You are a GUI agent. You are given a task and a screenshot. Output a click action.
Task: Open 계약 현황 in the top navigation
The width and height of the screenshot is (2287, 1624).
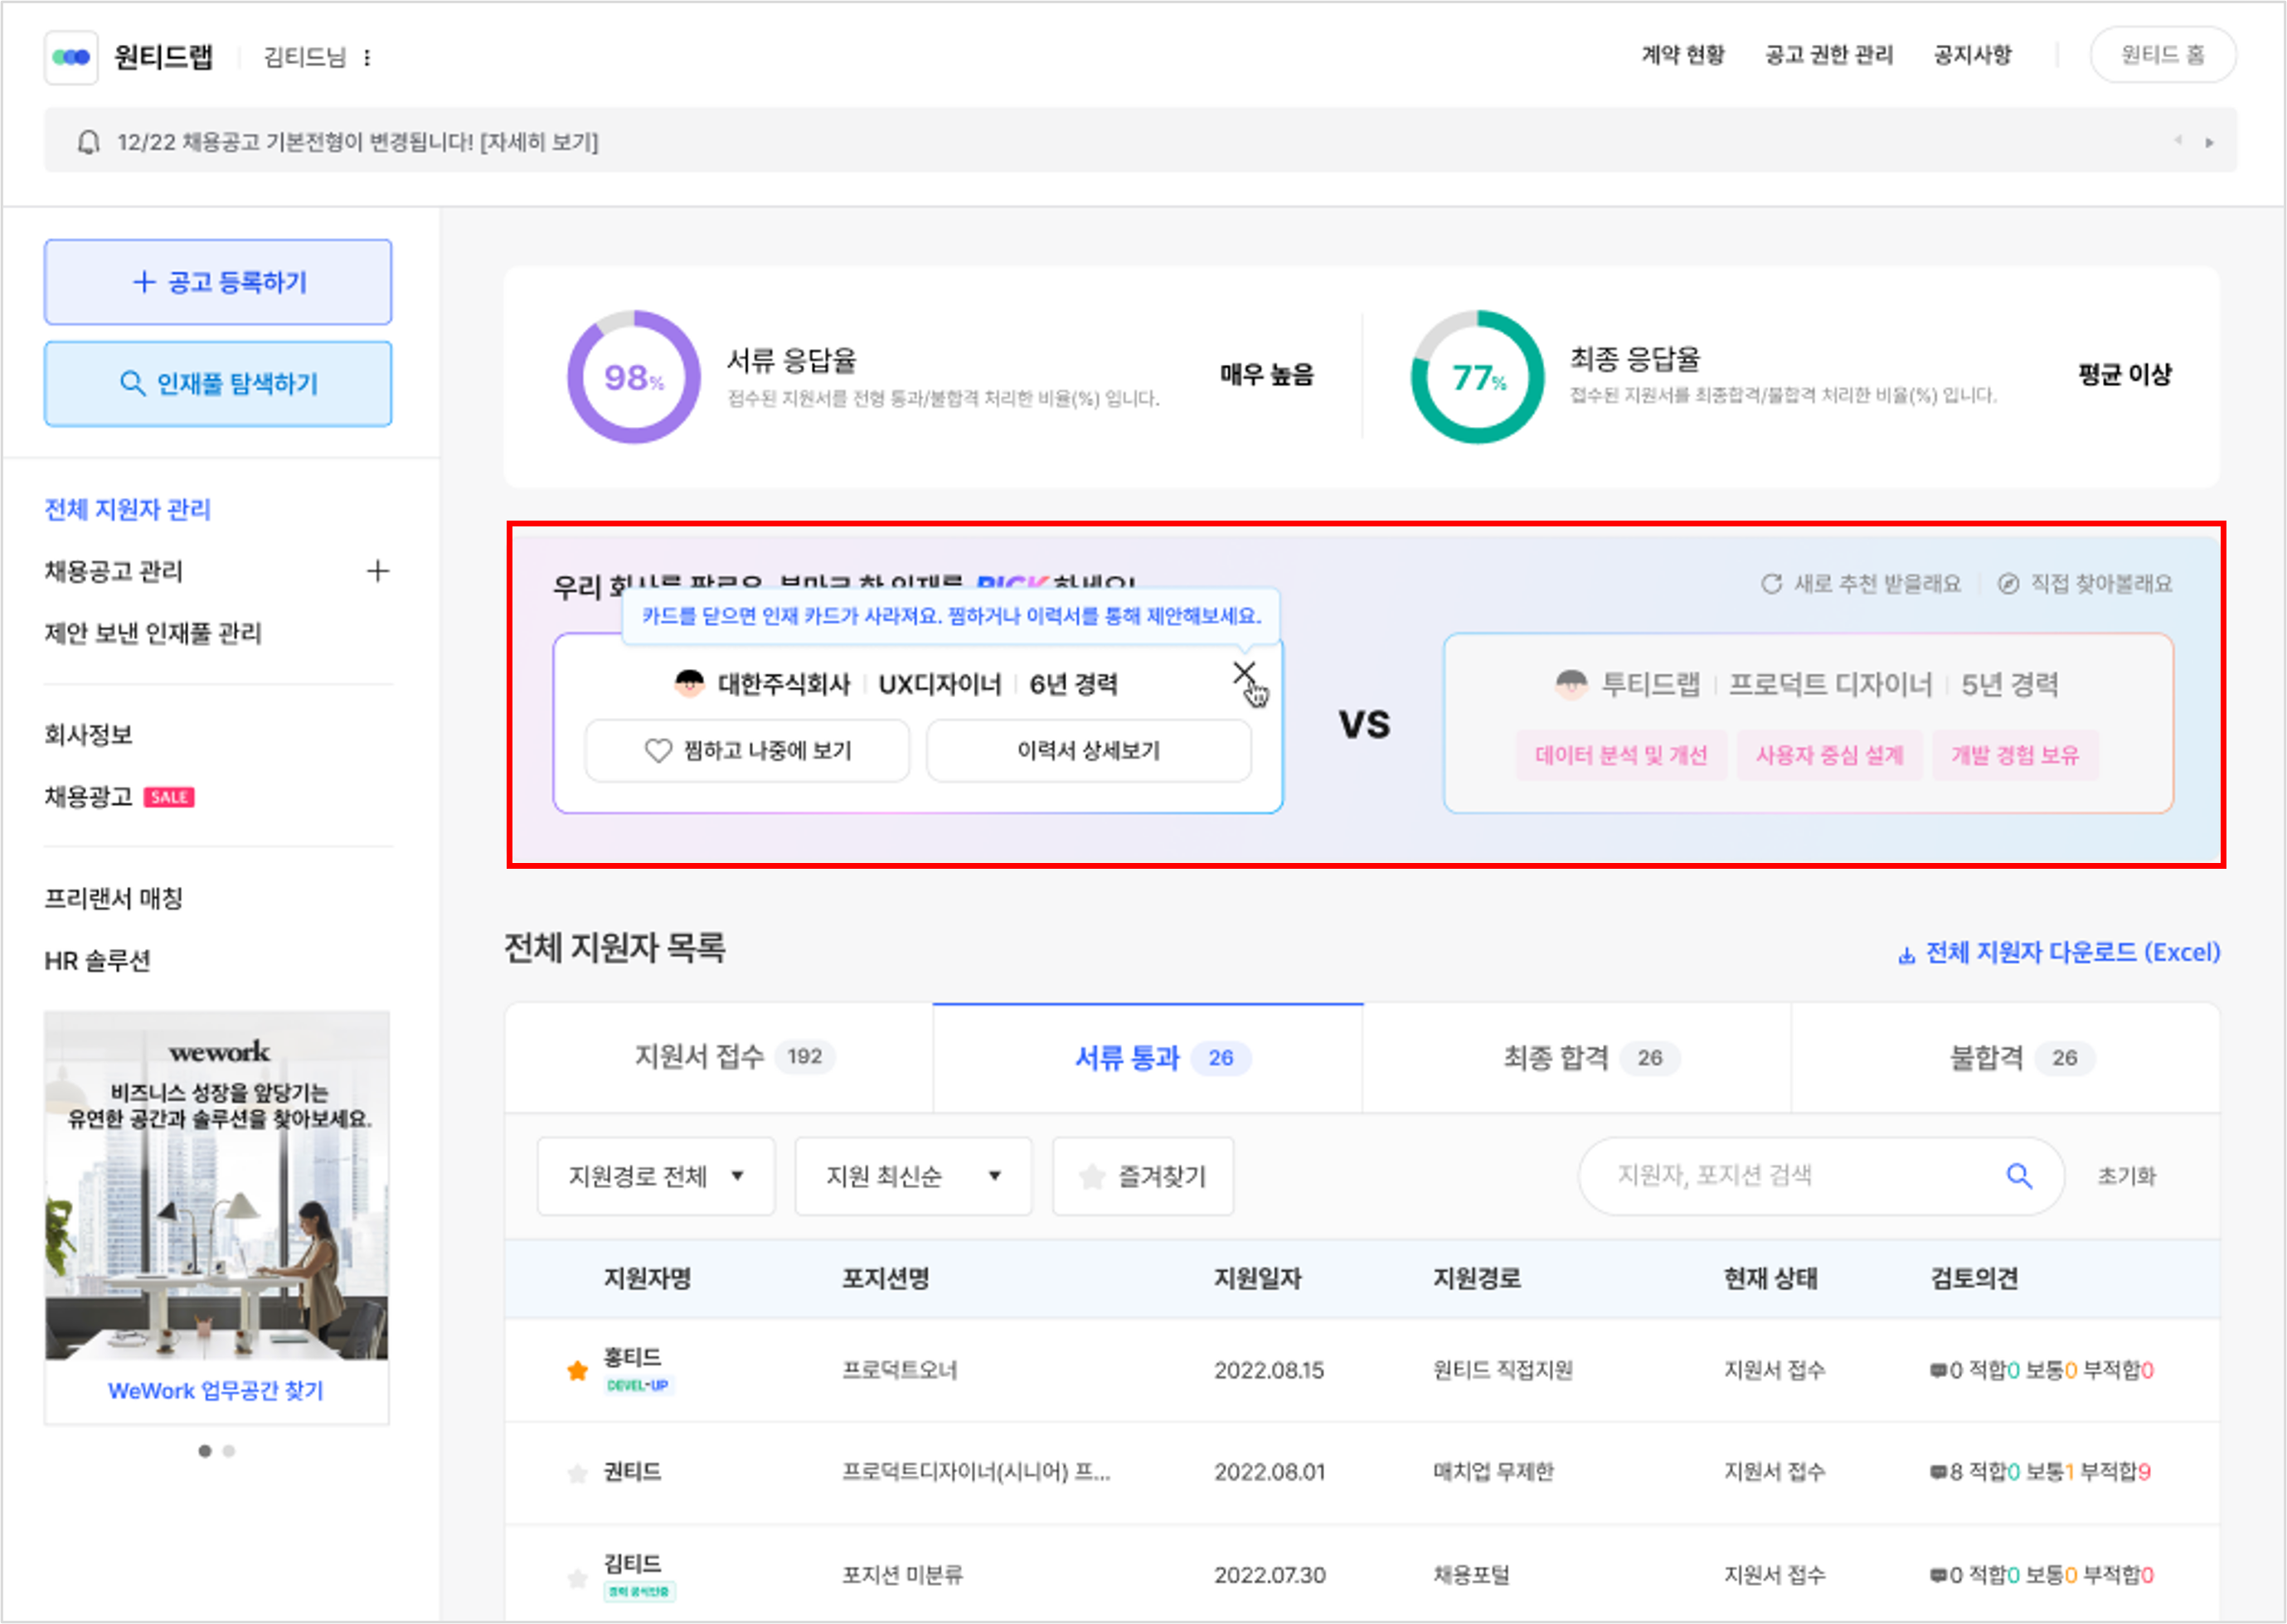pos(1683,55)
